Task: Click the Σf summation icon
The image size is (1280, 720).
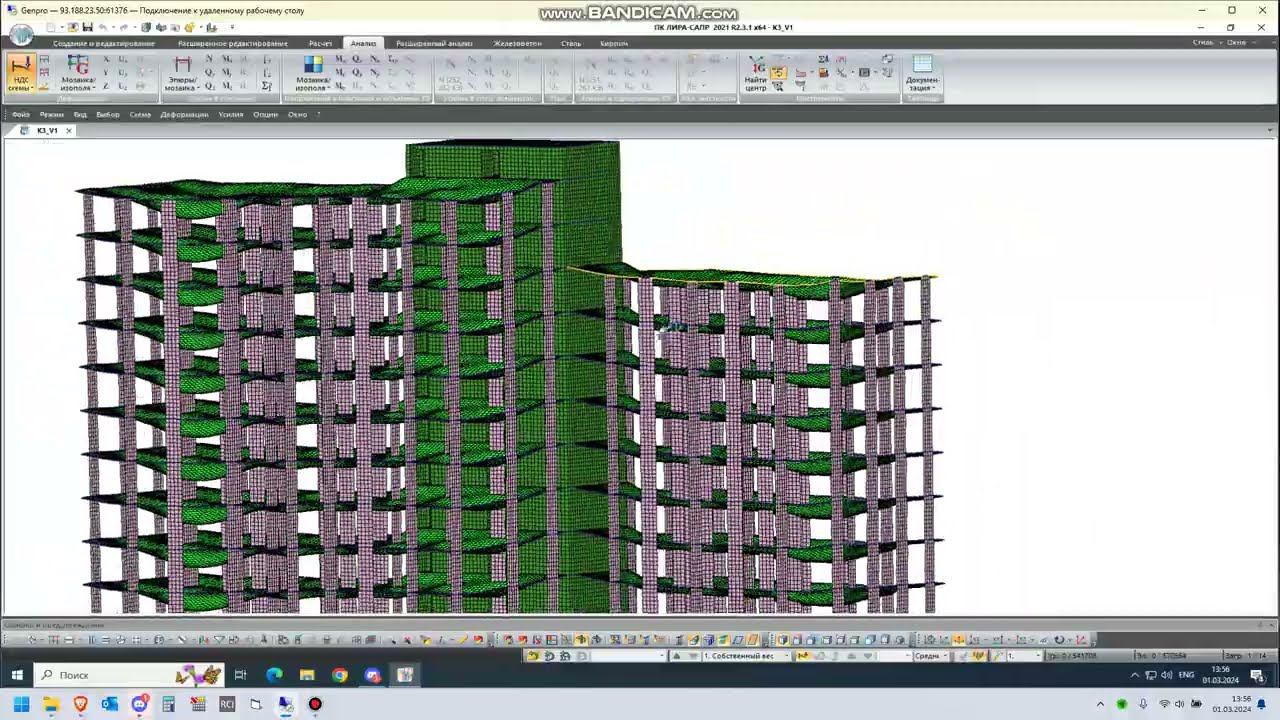Action: tap(267, 86)
